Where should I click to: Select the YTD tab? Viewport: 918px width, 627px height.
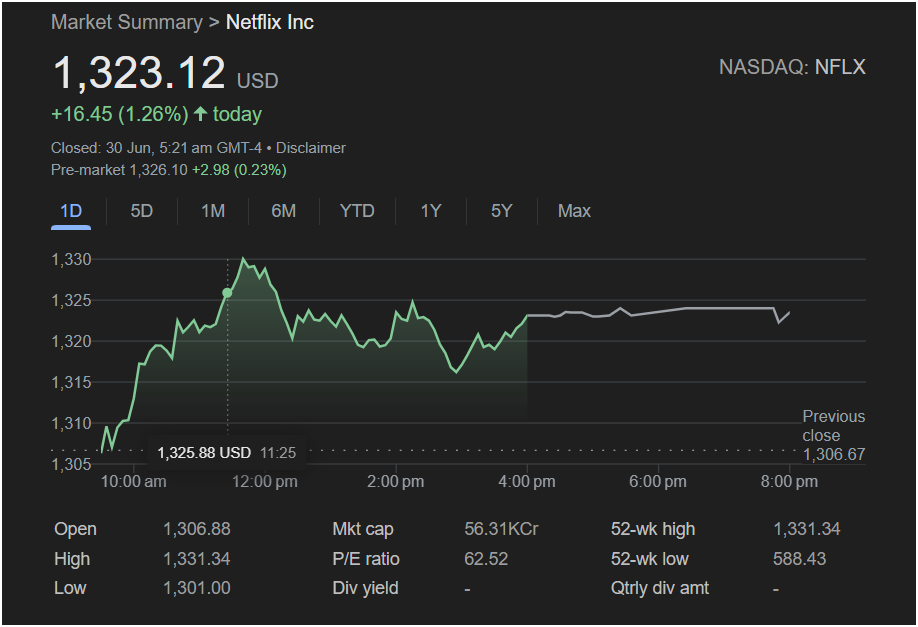coord(357,211)
